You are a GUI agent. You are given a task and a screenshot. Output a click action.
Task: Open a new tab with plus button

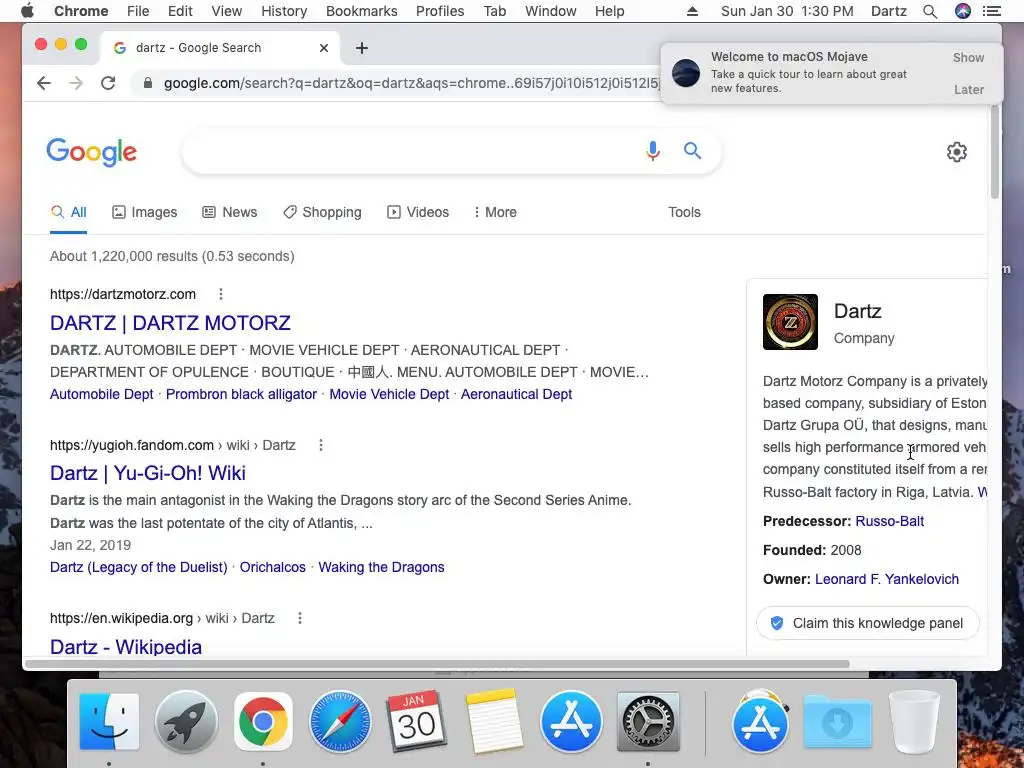click(362, 48)
